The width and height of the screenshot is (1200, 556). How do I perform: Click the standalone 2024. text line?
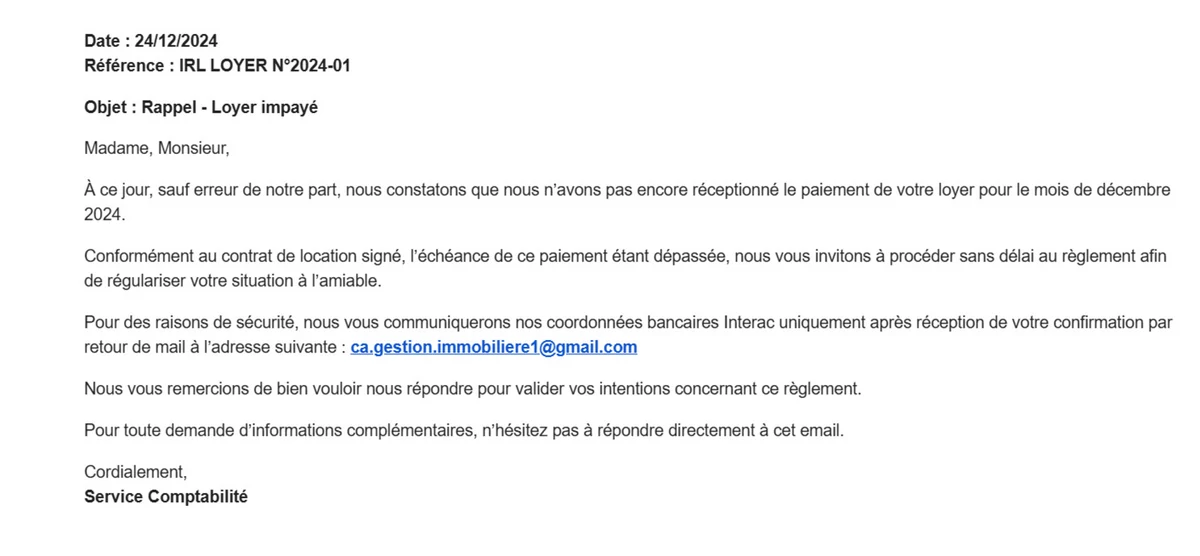104,214
